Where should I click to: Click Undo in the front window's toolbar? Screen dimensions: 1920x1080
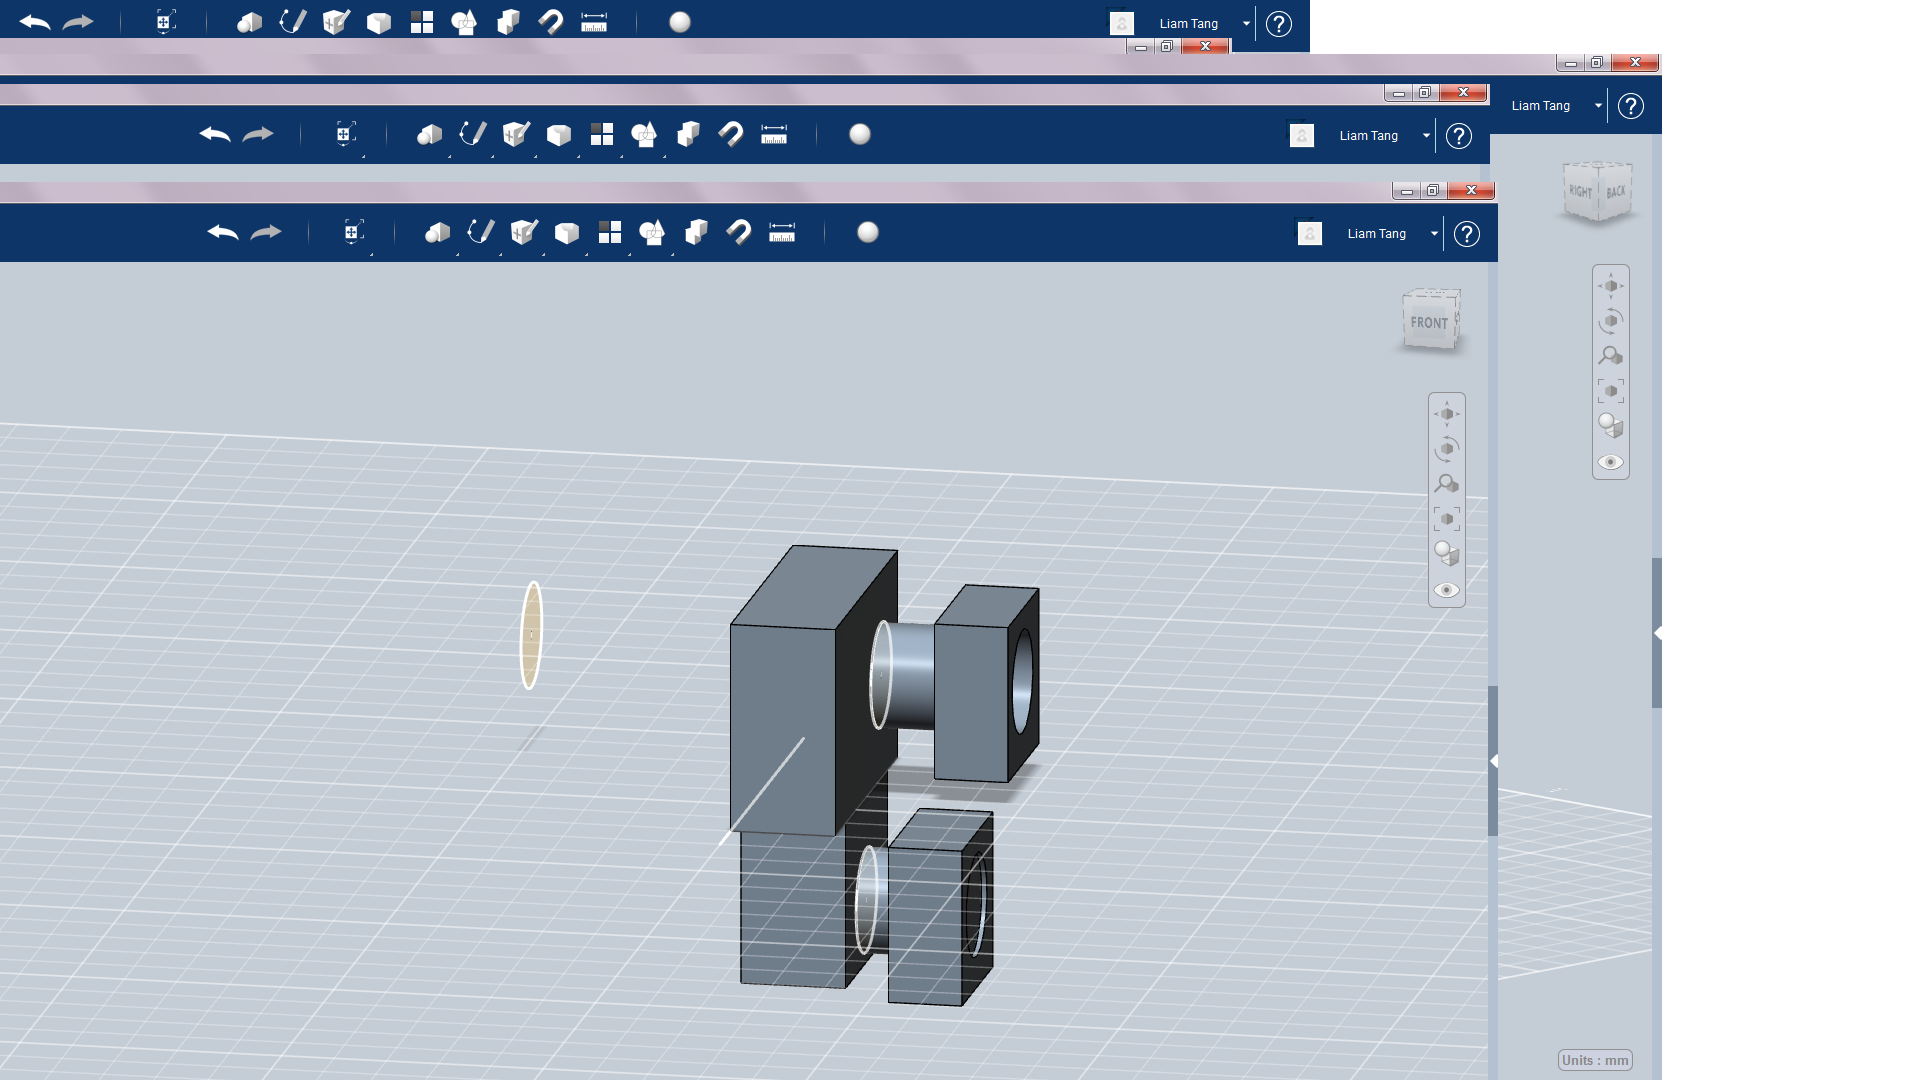tap(223, 233)
